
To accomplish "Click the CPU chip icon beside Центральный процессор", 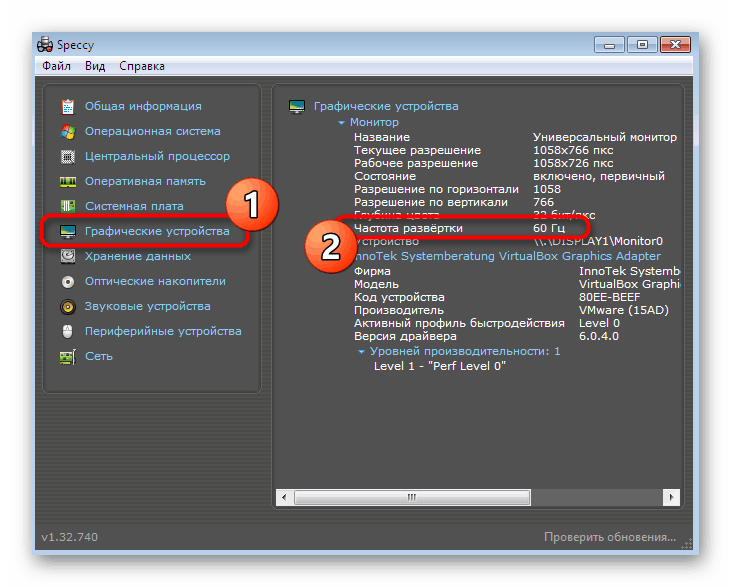I will 68,157.
